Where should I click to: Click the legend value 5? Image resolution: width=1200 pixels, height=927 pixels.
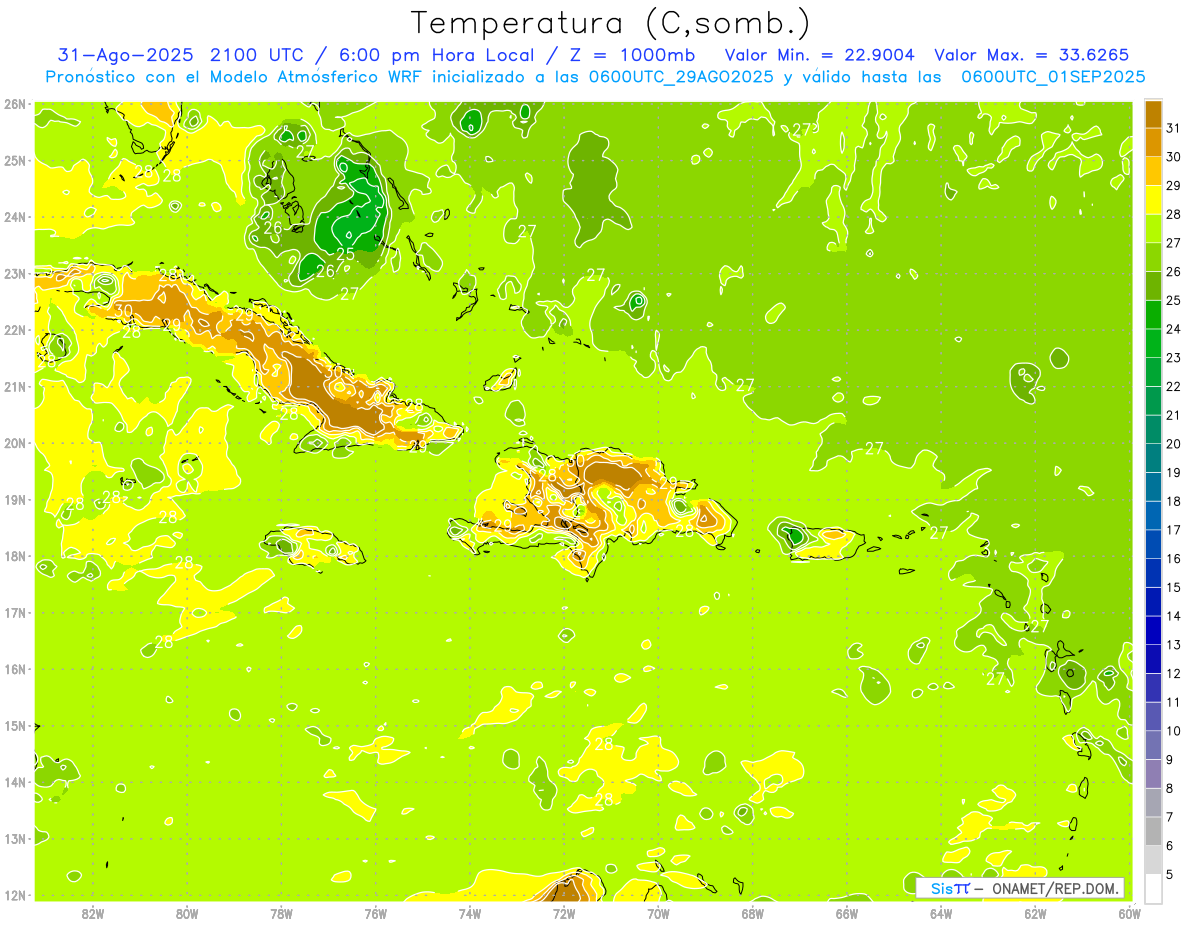1171,874
